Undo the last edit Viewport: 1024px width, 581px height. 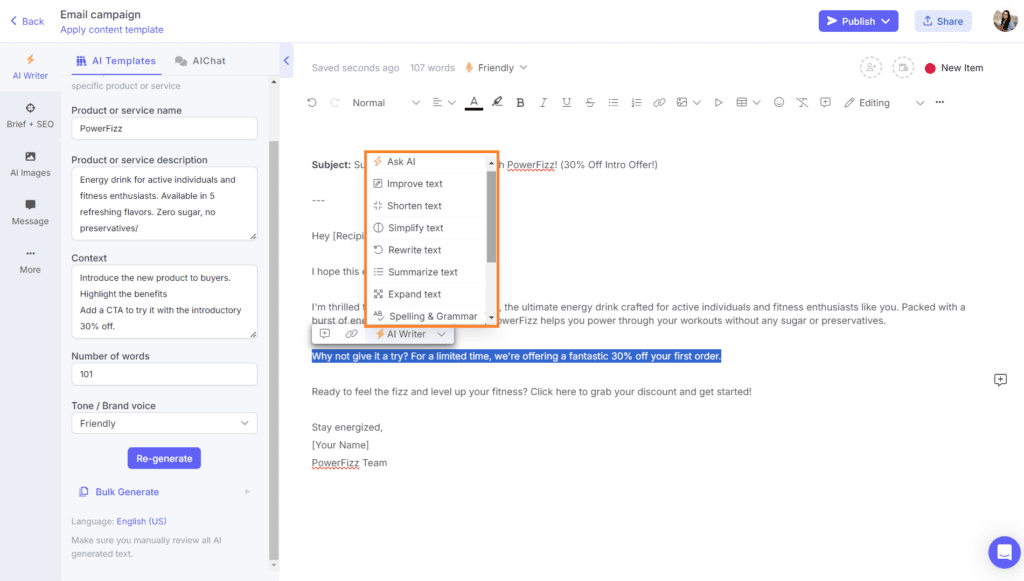click(312, 102)
